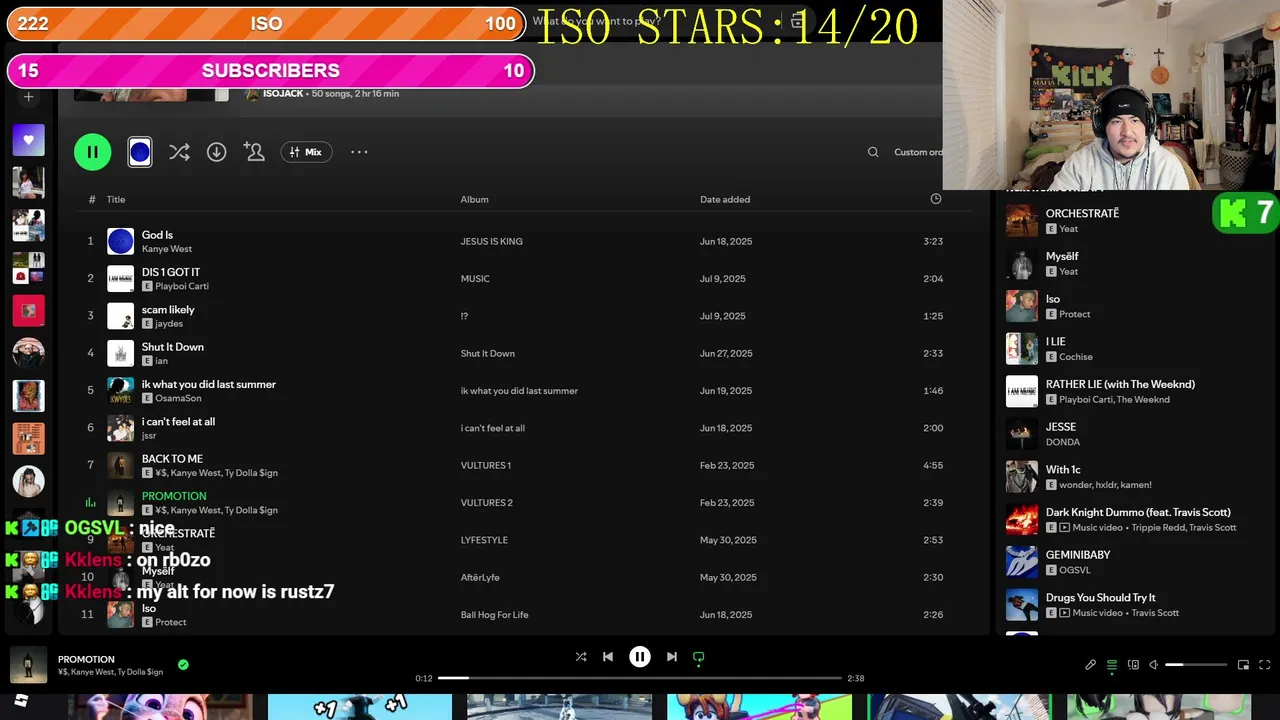
Task: Sort by the Title column header
Action: point(116,199)
